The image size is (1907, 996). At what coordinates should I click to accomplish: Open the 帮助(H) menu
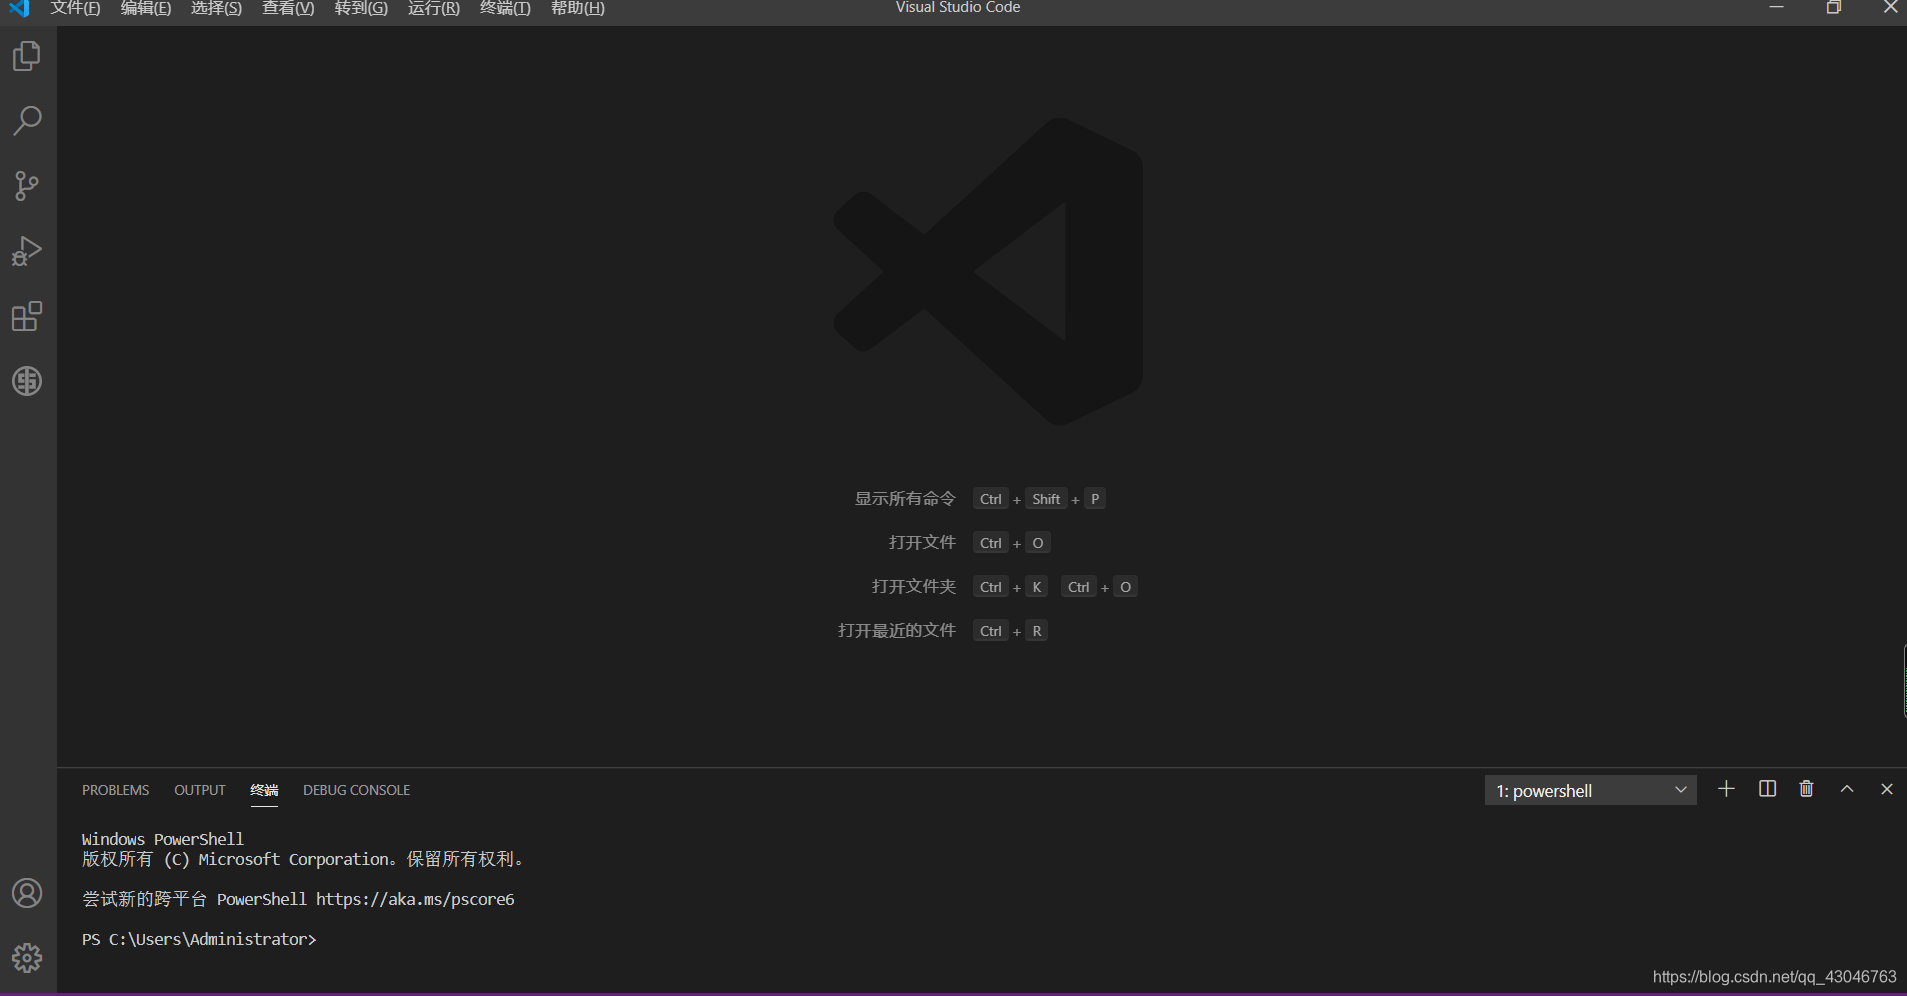(578, 8)
